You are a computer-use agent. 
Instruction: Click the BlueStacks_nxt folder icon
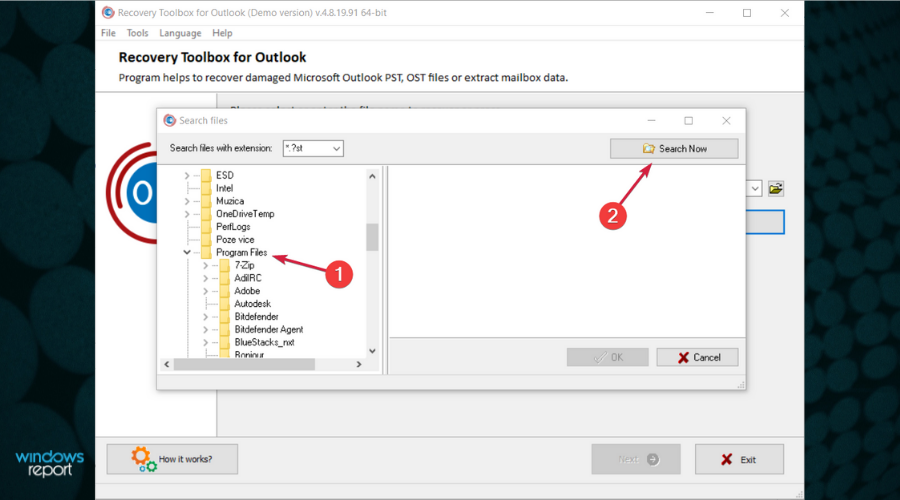(225, 342)
